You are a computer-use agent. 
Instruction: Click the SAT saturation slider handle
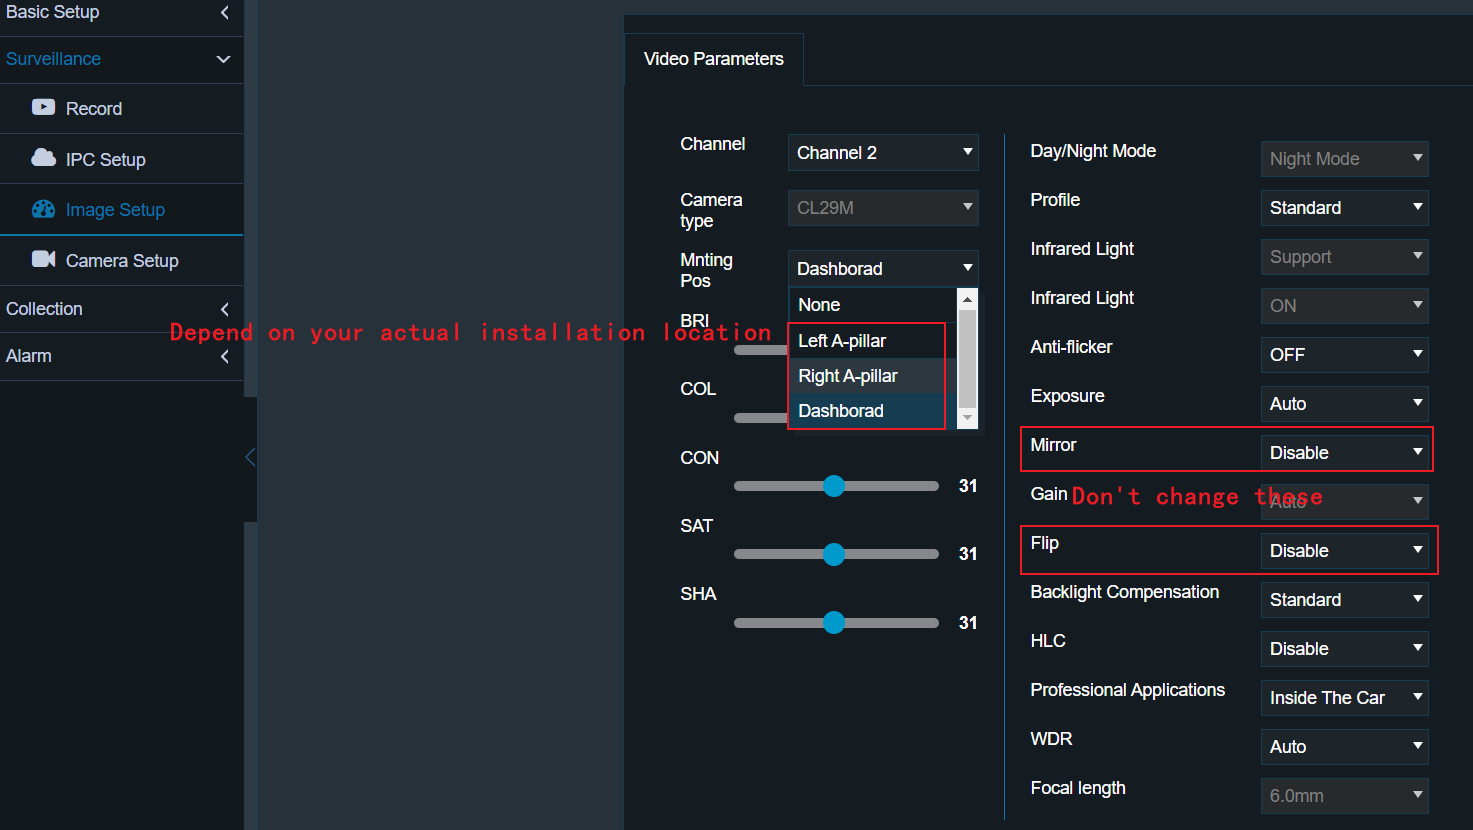pyautogui.click(x=834, y=554)
